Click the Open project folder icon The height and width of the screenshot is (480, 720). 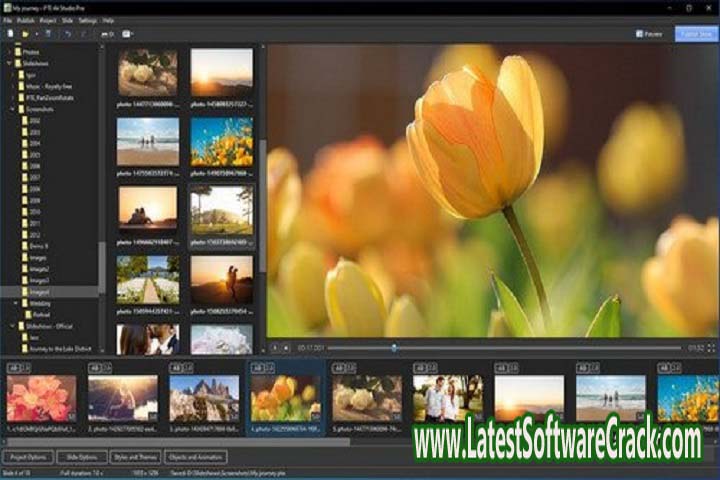[x=24, y=34]
